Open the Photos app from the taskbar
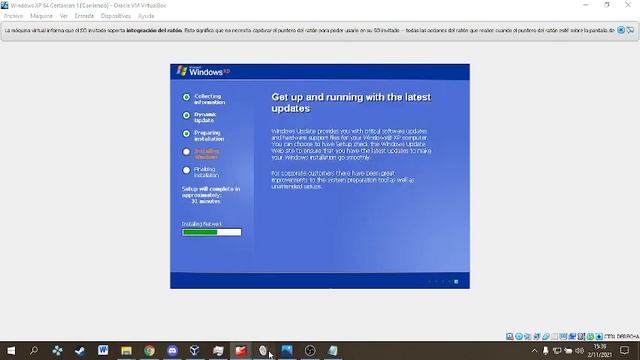 pos(287,351)
